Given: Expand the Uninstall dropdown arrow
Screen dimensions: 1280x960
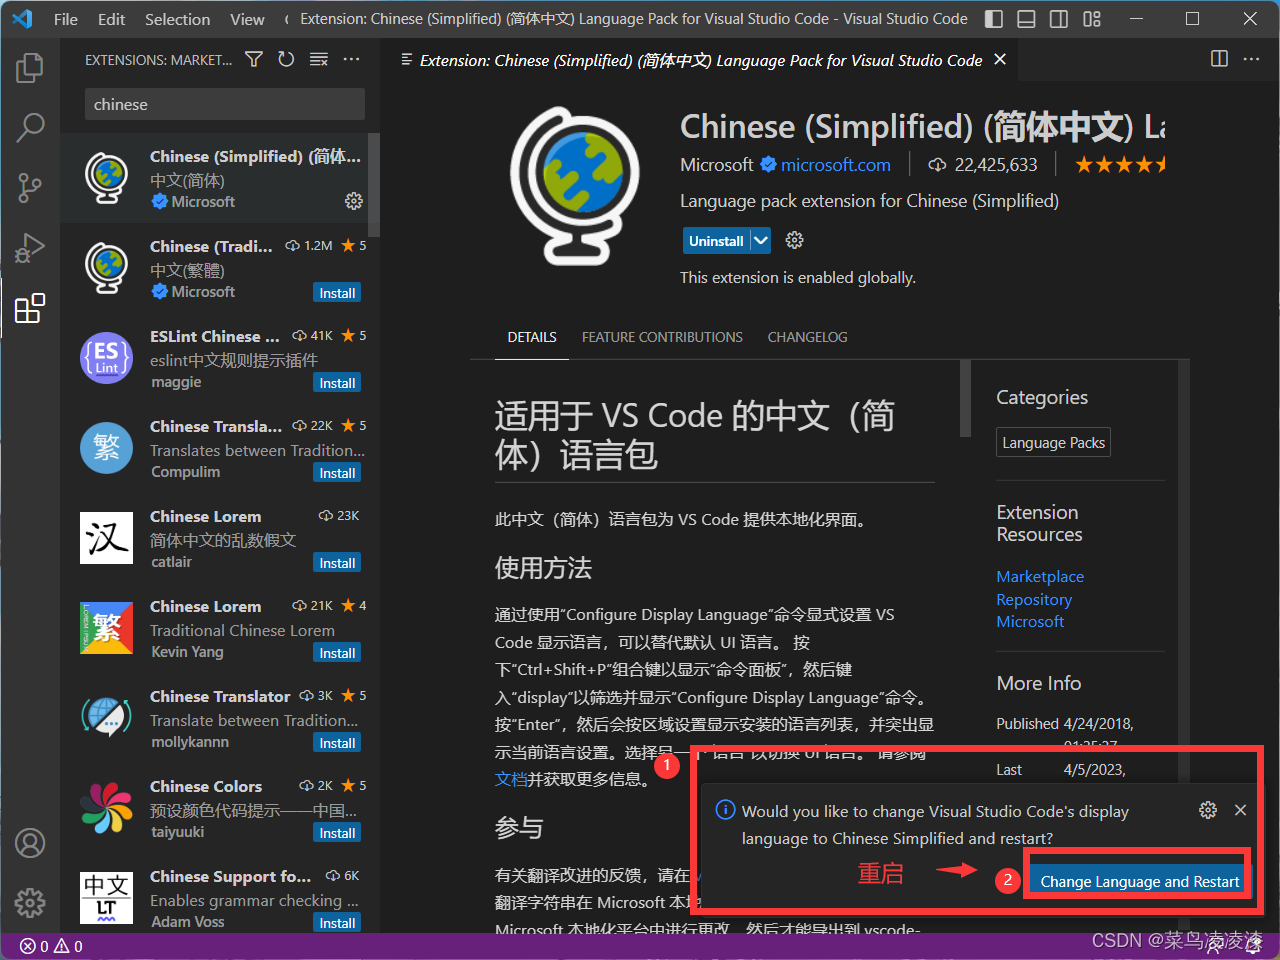Looking at the screenshot, I should tap(761, 240).
